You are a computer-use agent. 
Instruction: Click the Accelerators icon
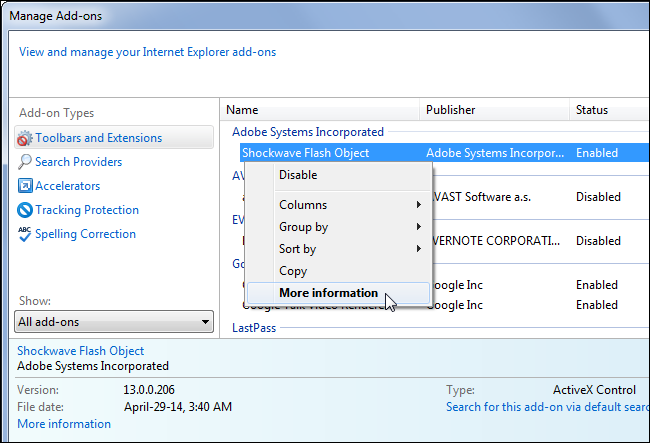[25, 186]
